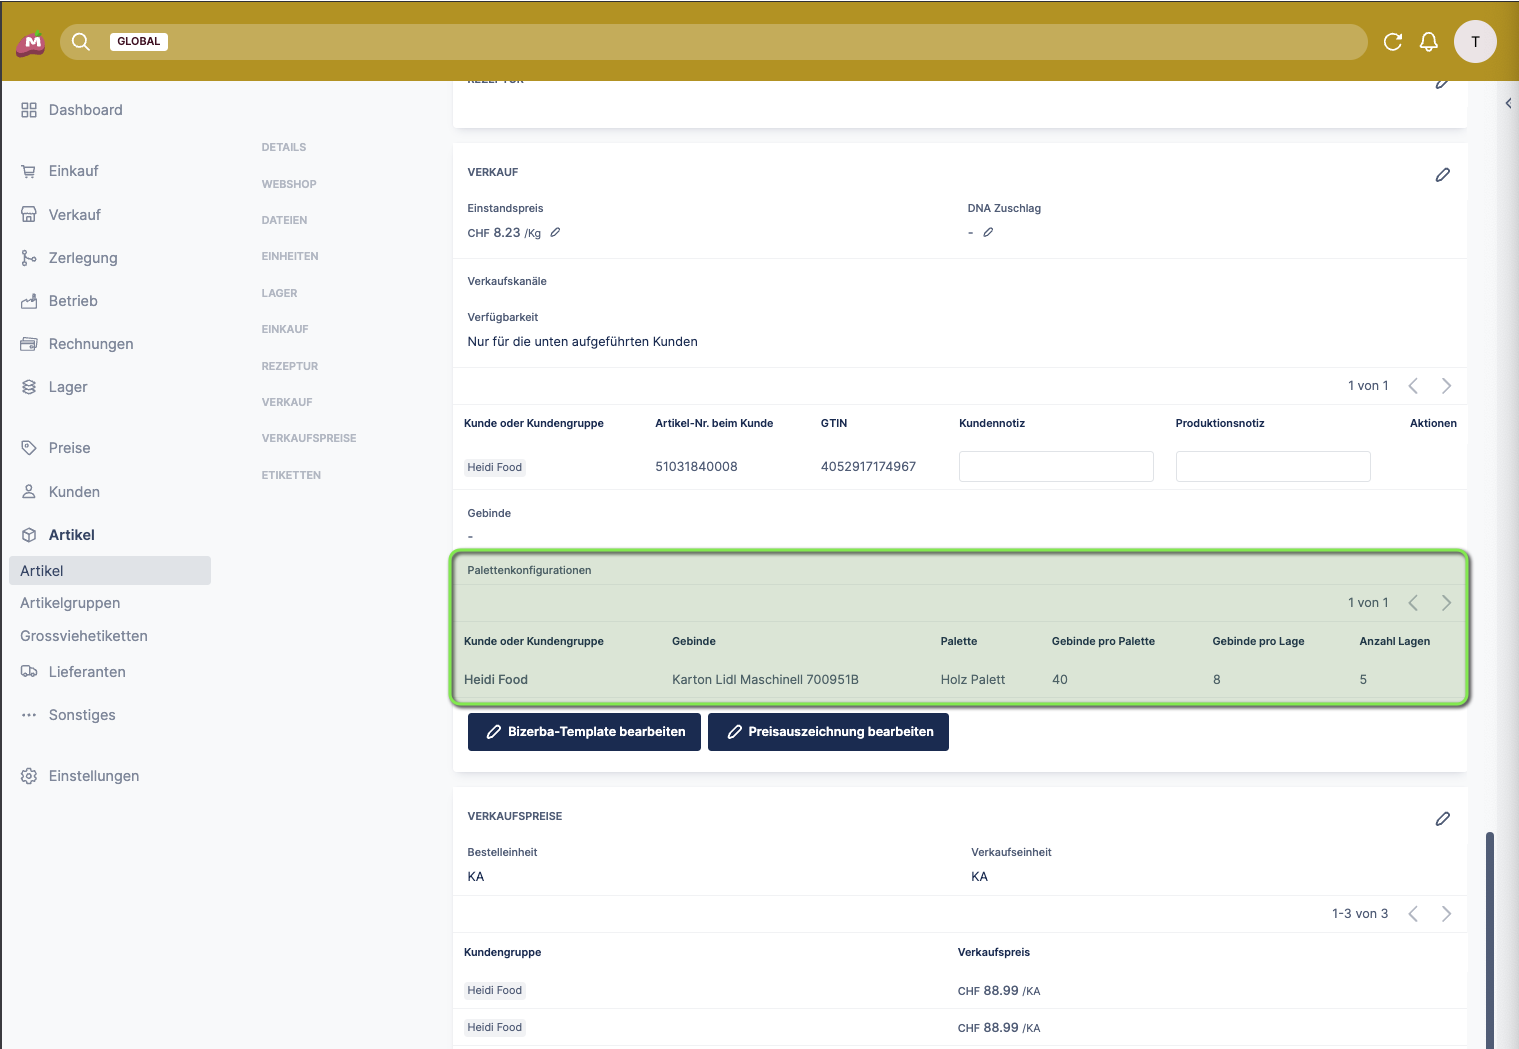This screenshot has width=1519, height=1049.
Task: Click the refresh icon in top bar
Action: [x=1392, y=42]
